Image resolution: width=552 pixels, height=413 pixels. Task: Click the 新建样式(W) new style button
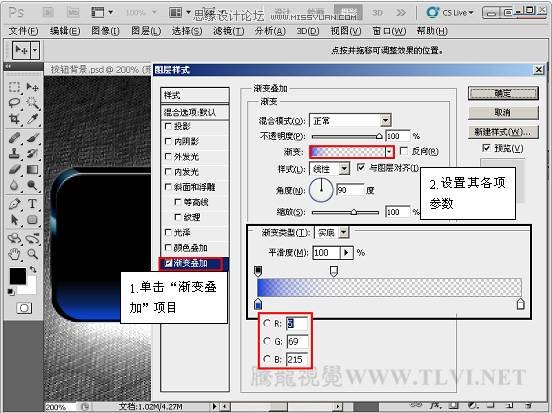click(x=503, y=132)
